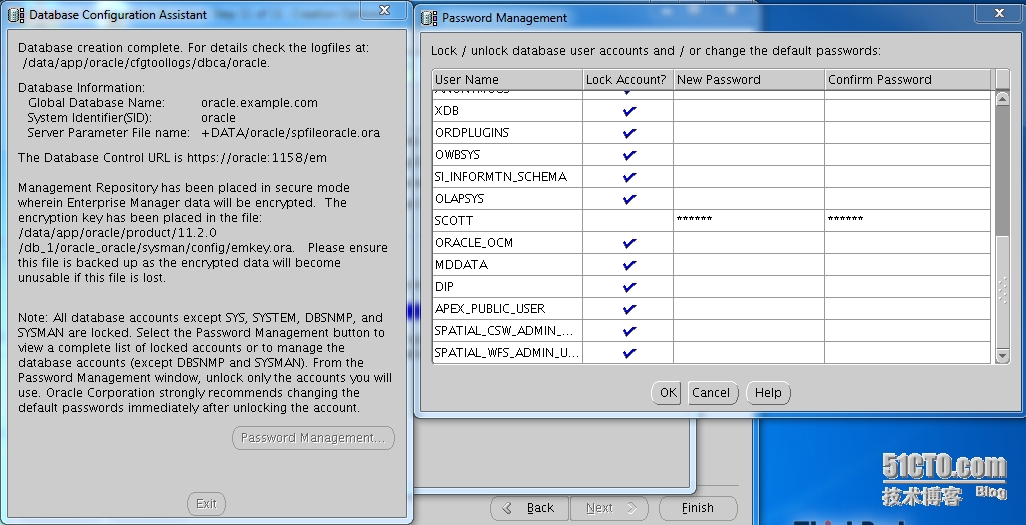Screen dimensions: 1026x525
Task: Edit SCOTT Confirm Password field
Action: (x=908, y=221)
